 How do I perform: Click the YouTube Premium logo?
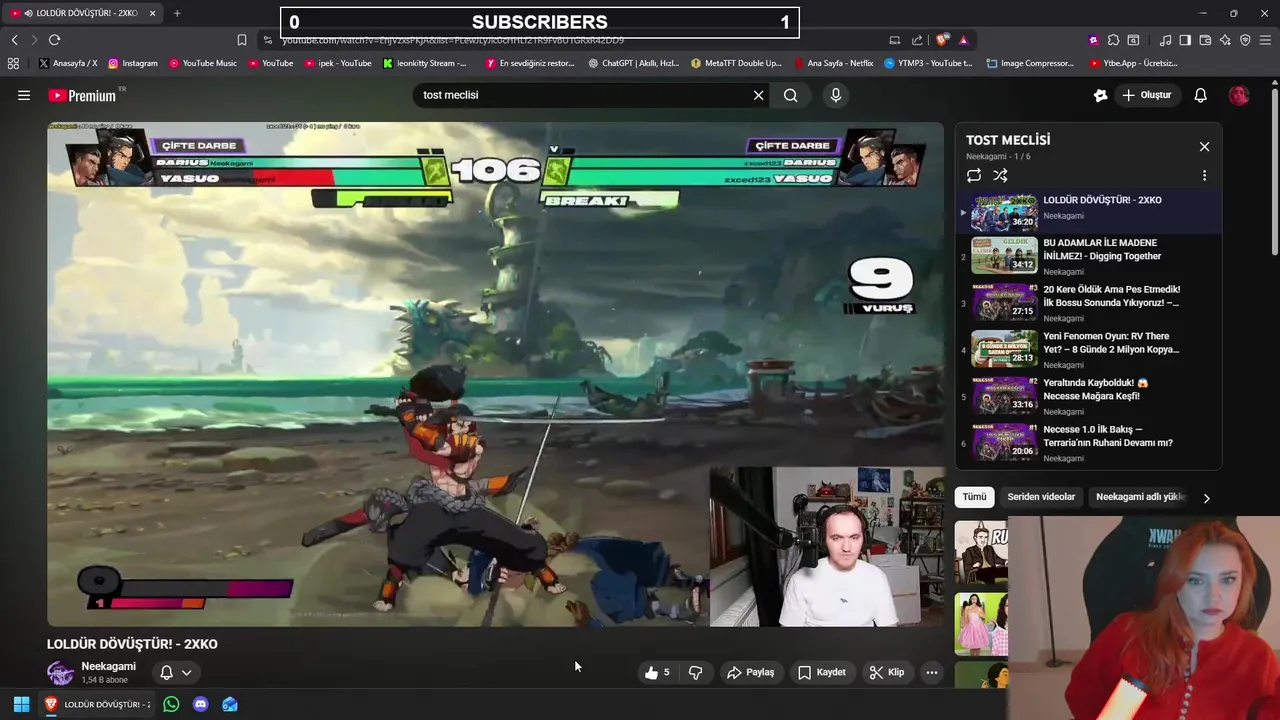coord(83,95)
